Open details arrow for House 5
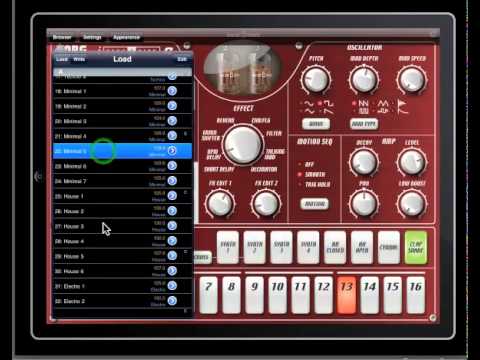This screenshot has width=480, height=360. [x=172, y=256]
